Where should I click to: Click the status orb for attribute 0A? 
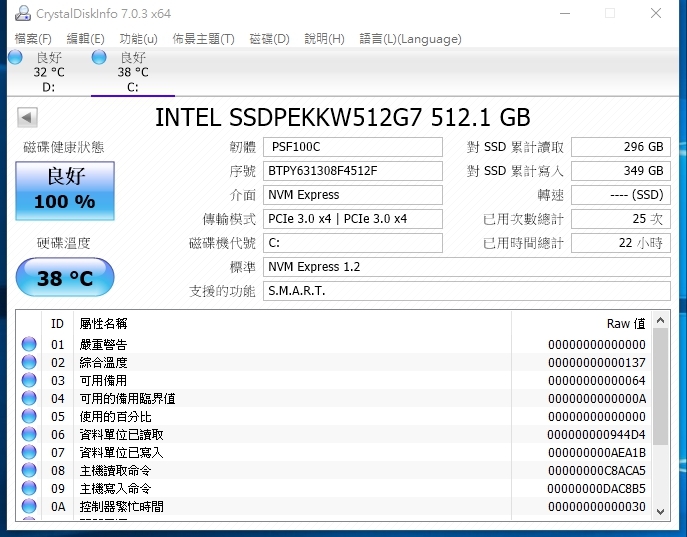[x=29, y=506]
